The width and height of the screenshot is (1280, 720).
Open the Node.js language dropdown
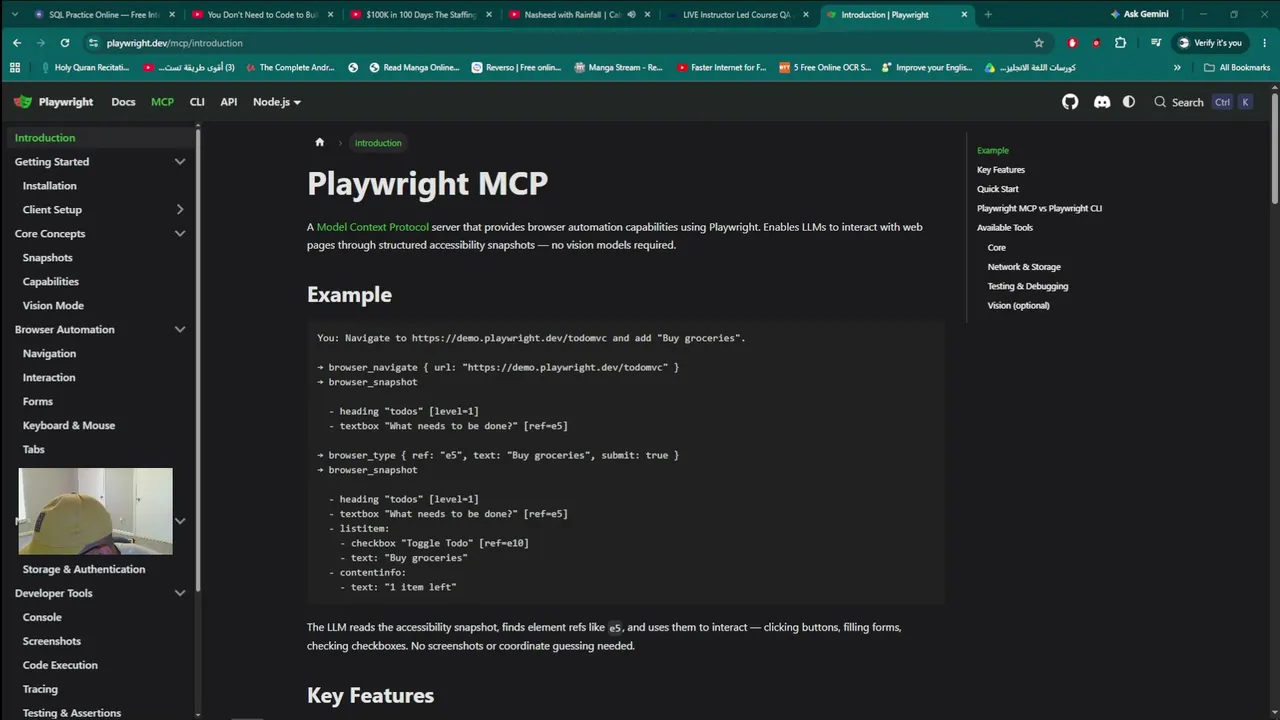(x=277, y=102)
